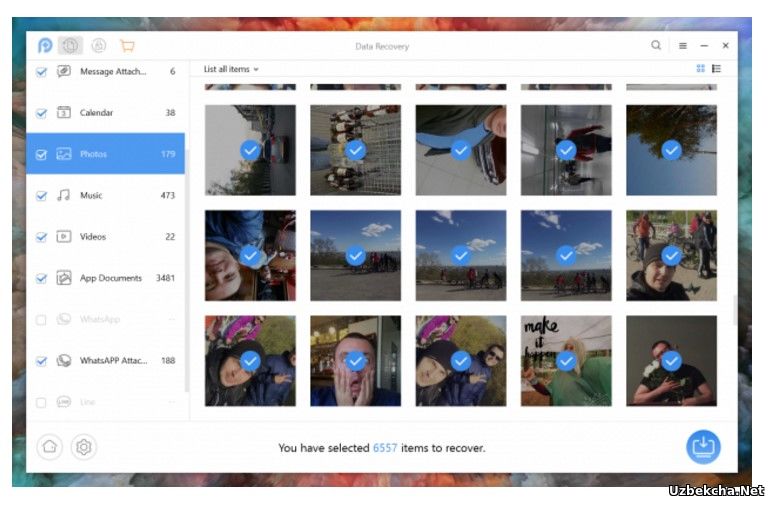This screenshot has height=506, width=775.
Task: Click the greyed Line icon
Action: click(64, 402)
